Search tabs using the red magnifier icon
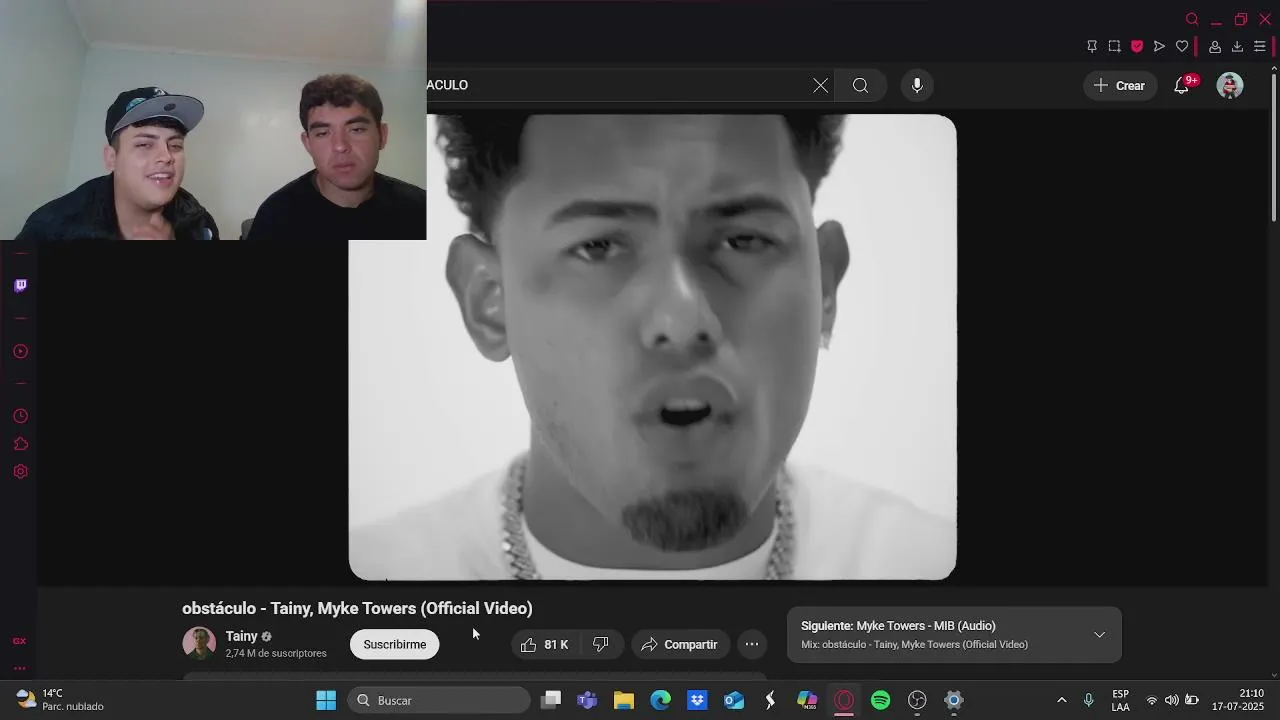1280x720 pixels. pos(1192,19)
